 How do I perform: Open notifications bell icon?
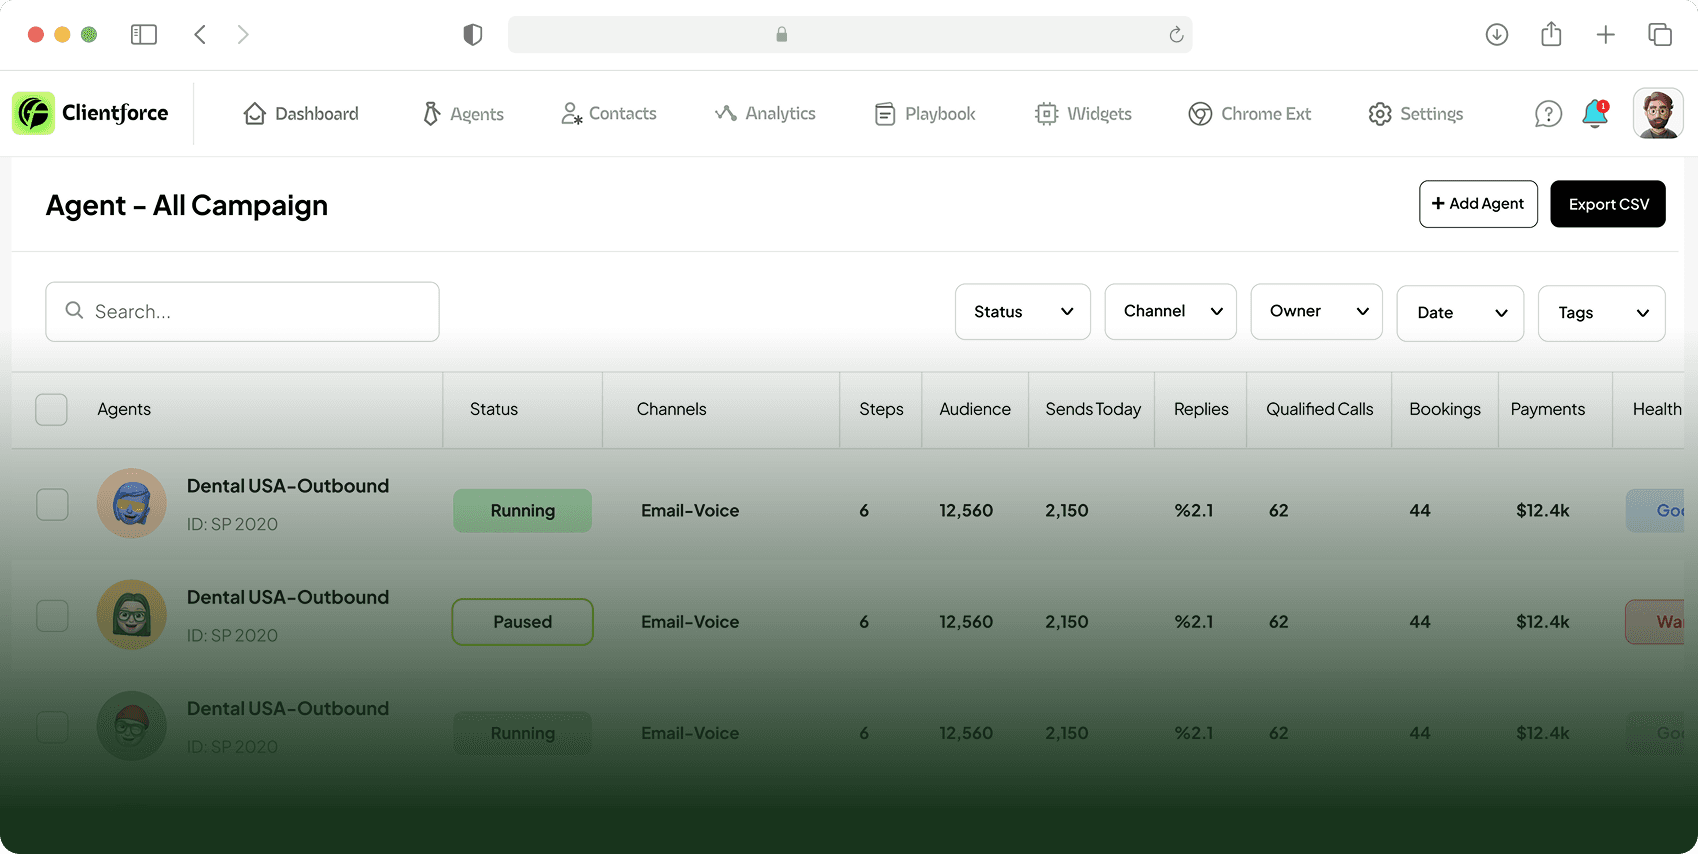[x=1595, y=114]
